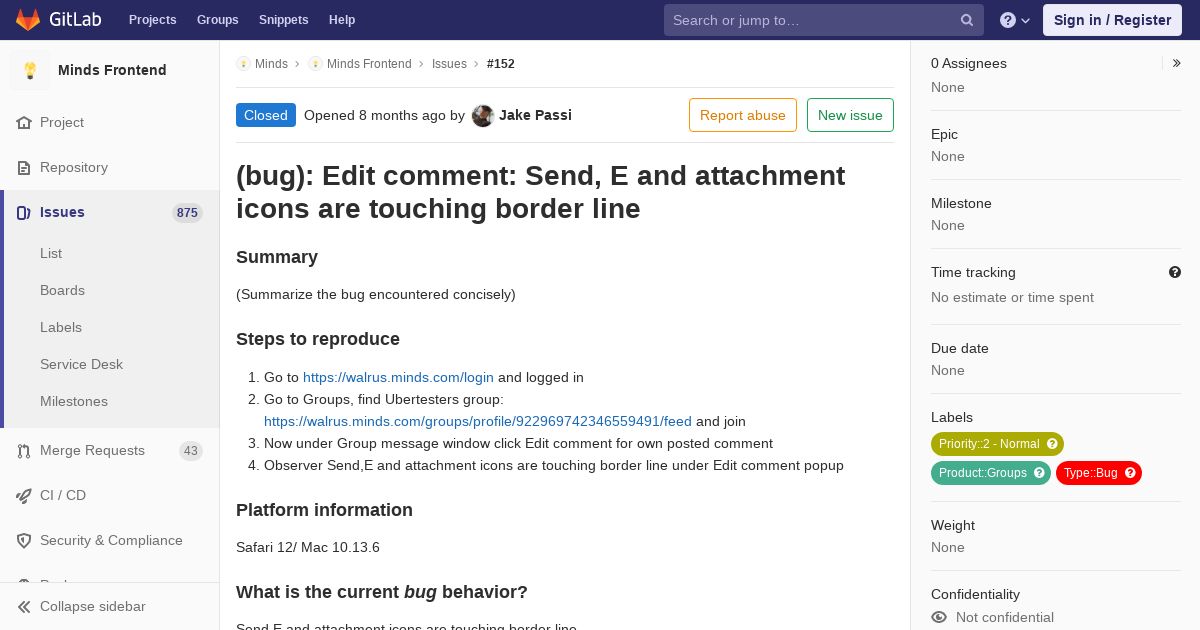
Task: Click the Issues breadcrumb link
Action: [x=449, y=64]
